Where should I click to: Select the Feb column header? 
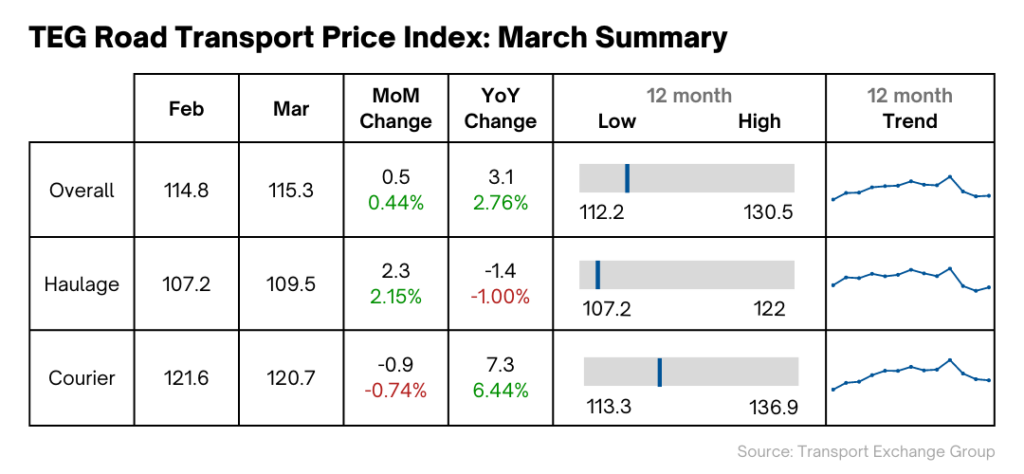pos(186,108)
